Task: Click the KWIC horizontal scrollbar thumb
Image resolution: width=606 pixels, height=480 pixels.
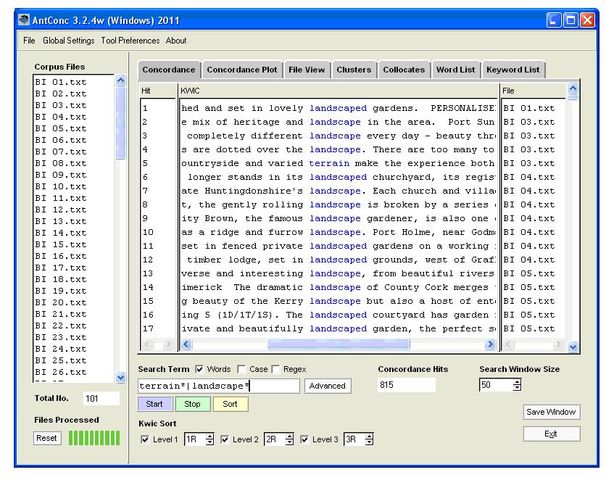Action: pyautogui.click(x=339, y=344)
